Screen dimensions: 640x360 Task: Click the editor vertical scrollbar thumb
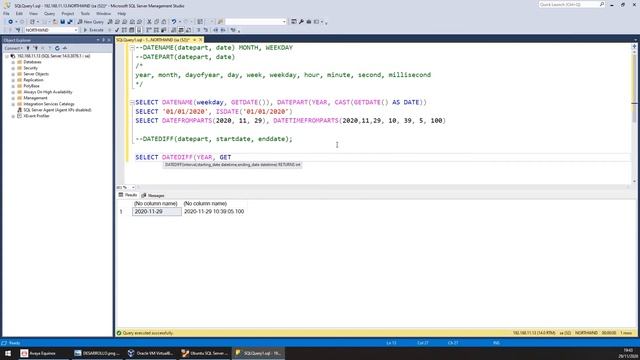[x=634, y=88]
